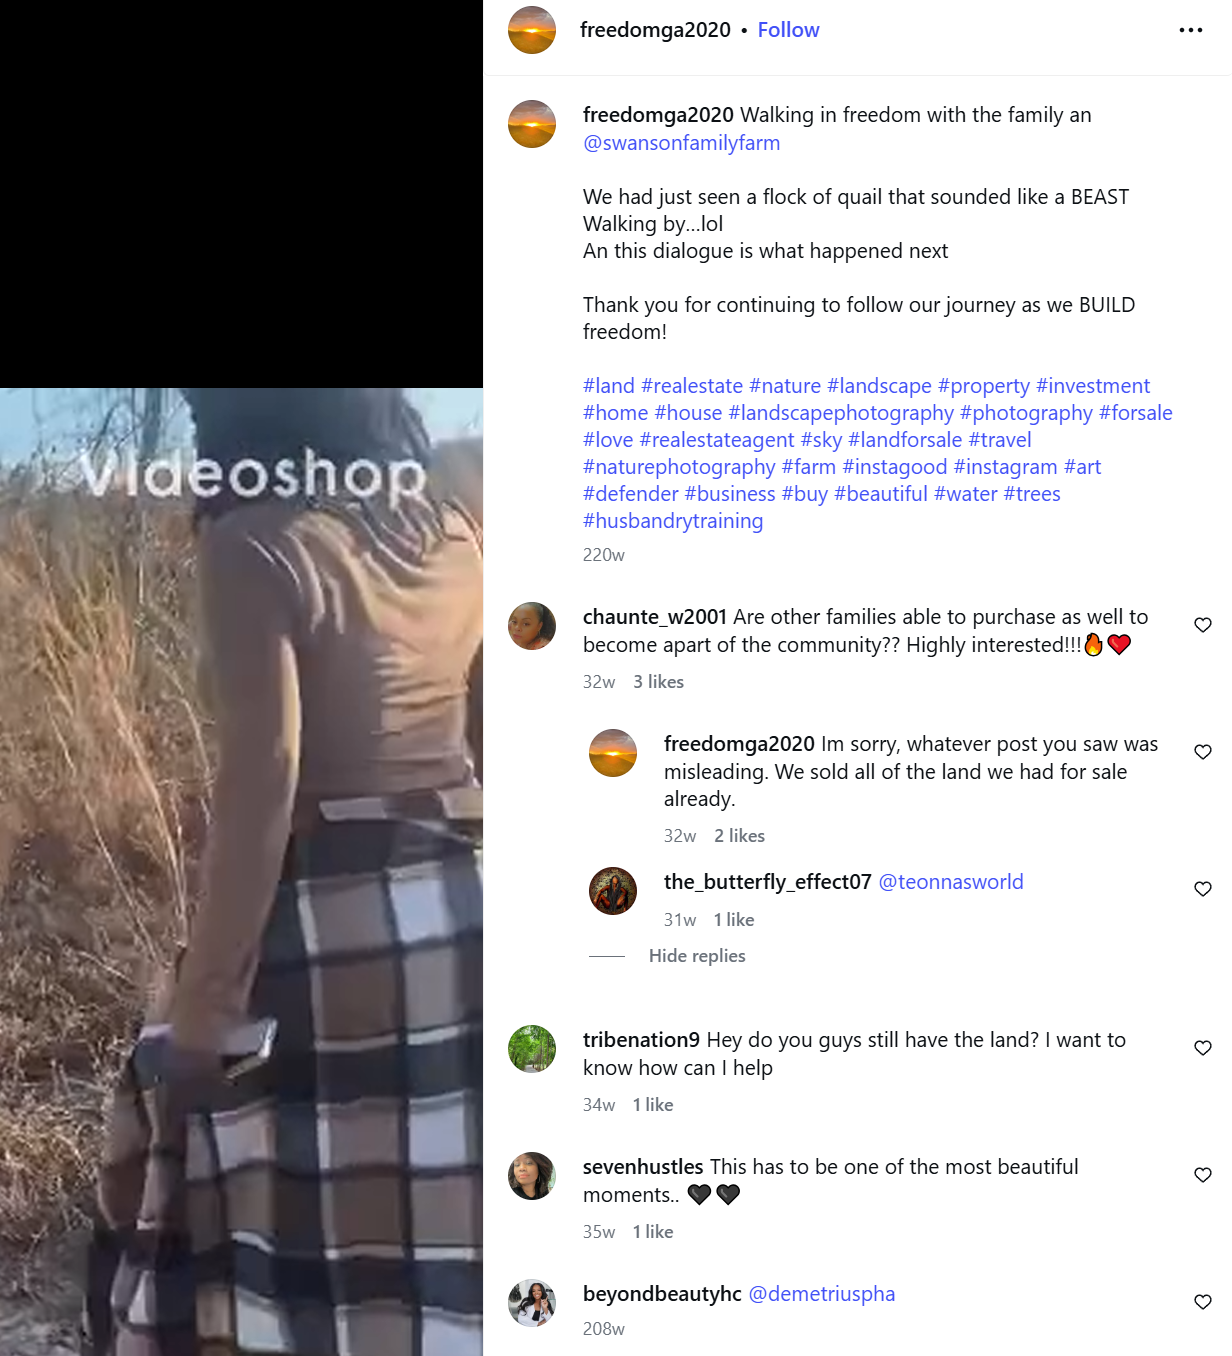Open sevenhustles' profile avatar
The width and height of the screenshot is (1232, 1356).
coord(532,1176)
